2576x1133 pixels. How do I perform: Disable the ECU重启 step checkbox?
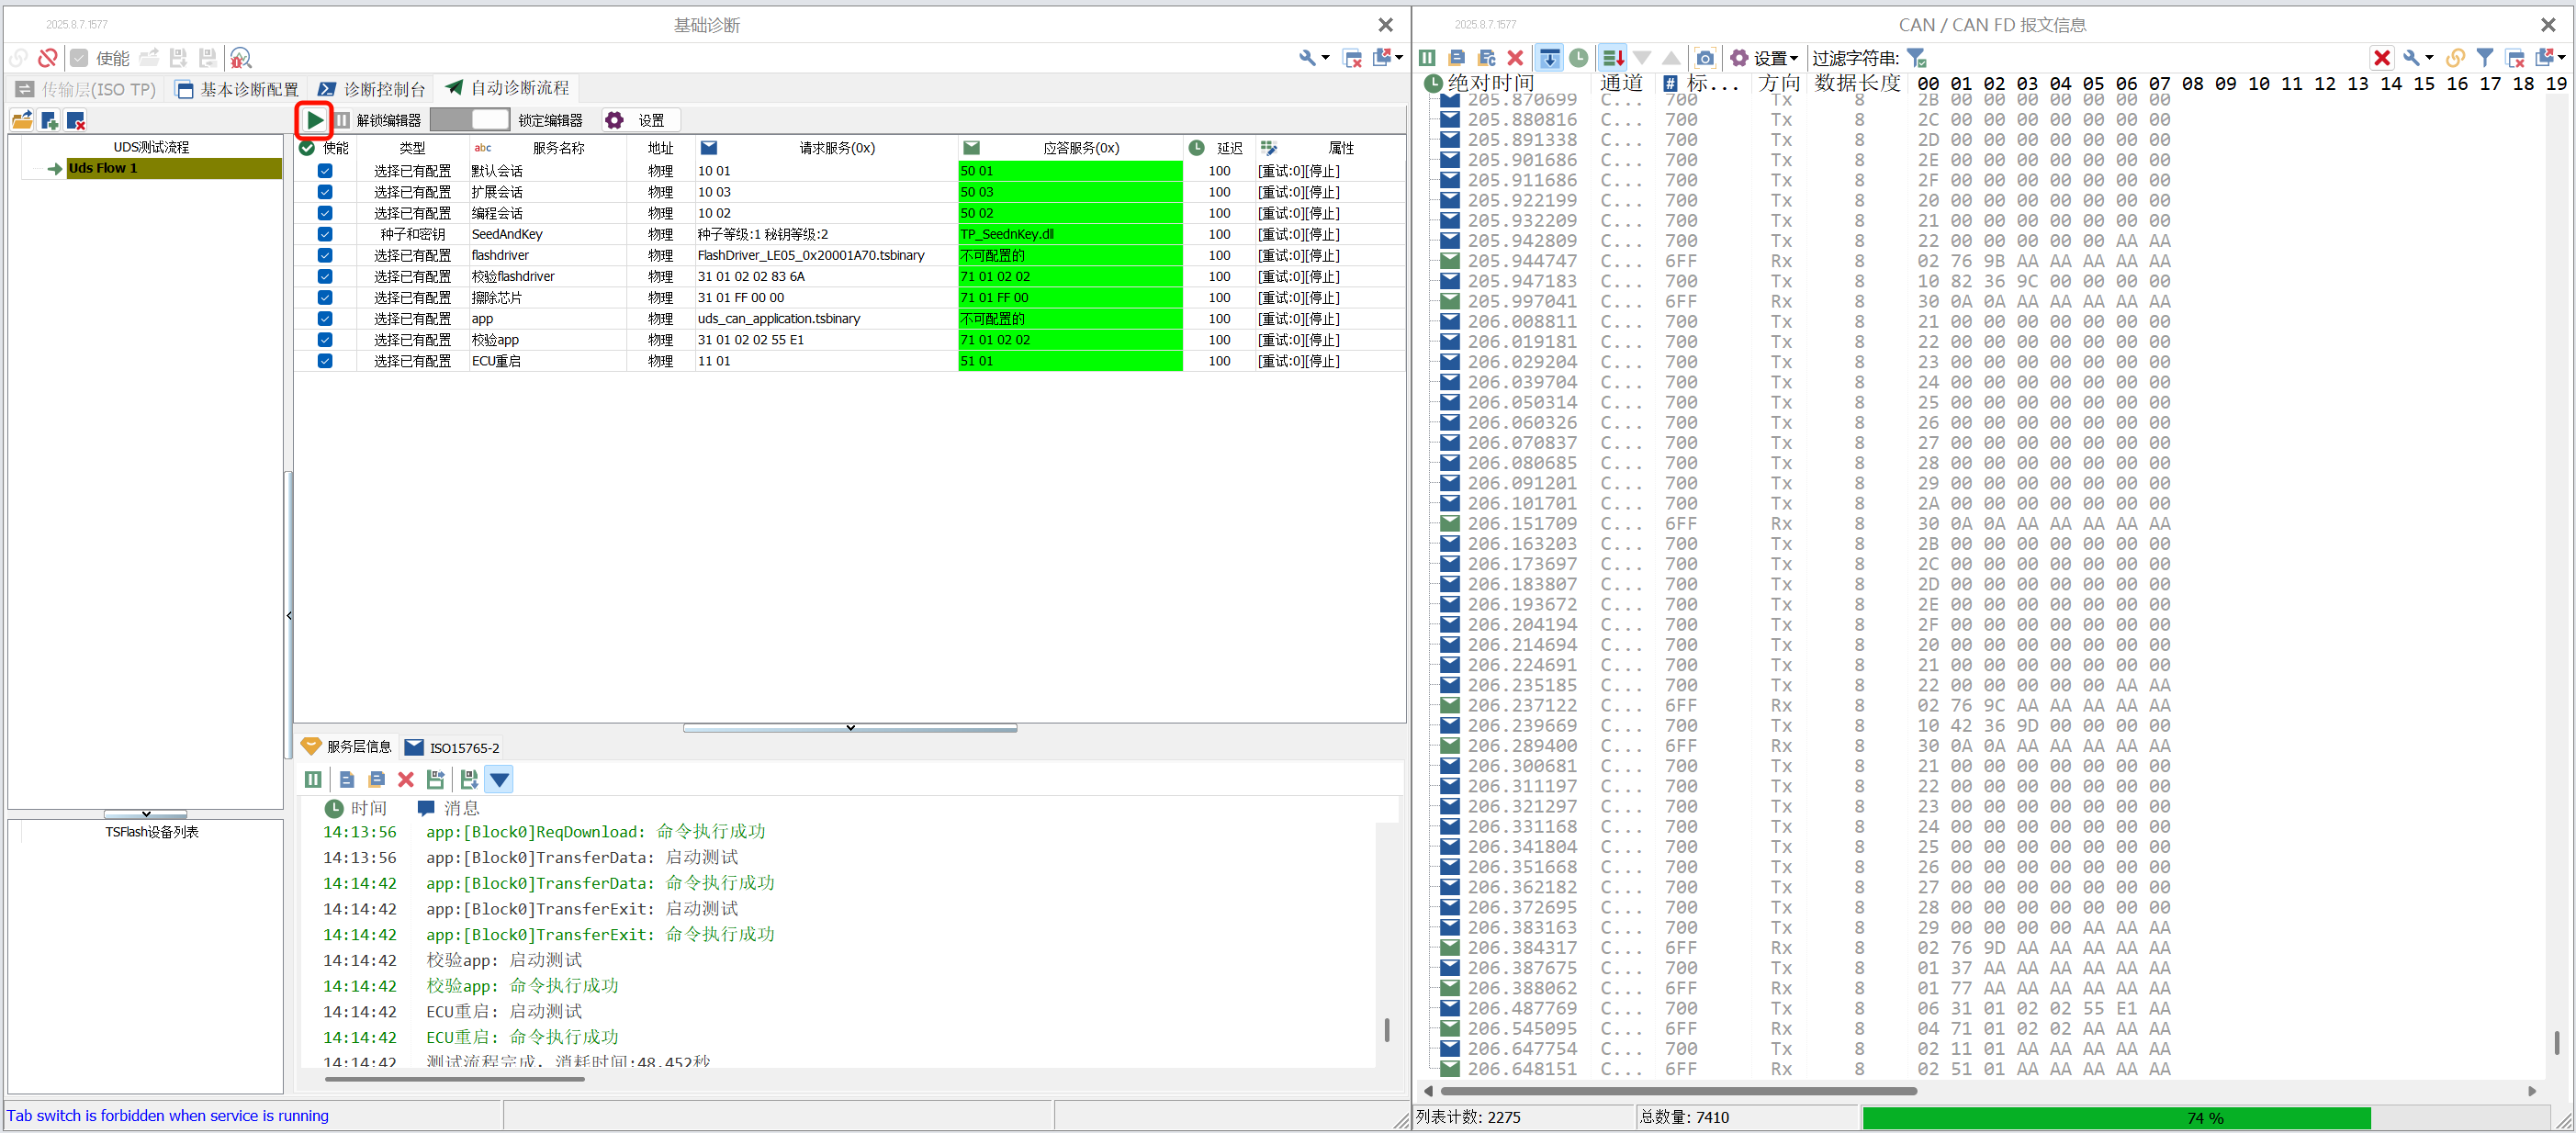[324, 361]
